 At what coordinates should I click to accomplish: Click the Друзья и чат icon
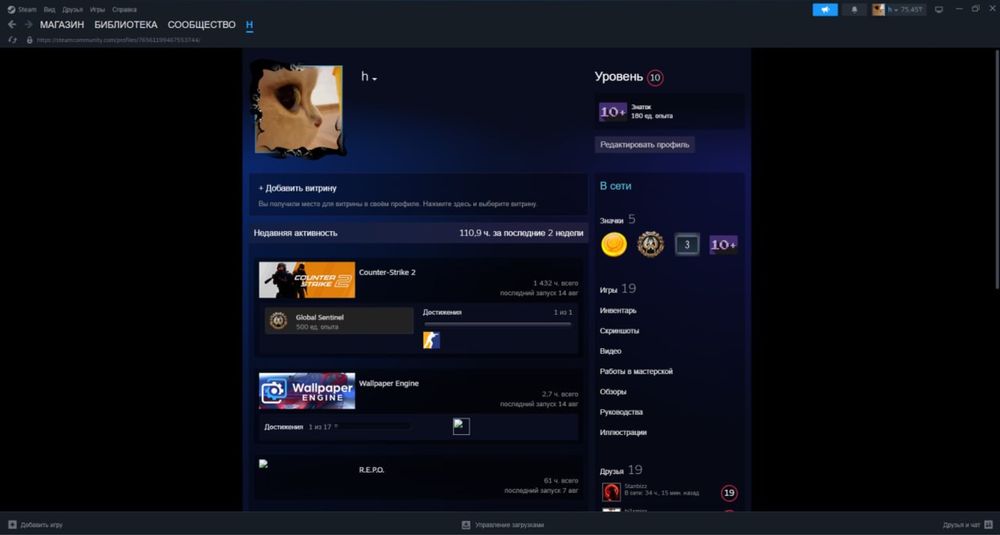(990, 525)
